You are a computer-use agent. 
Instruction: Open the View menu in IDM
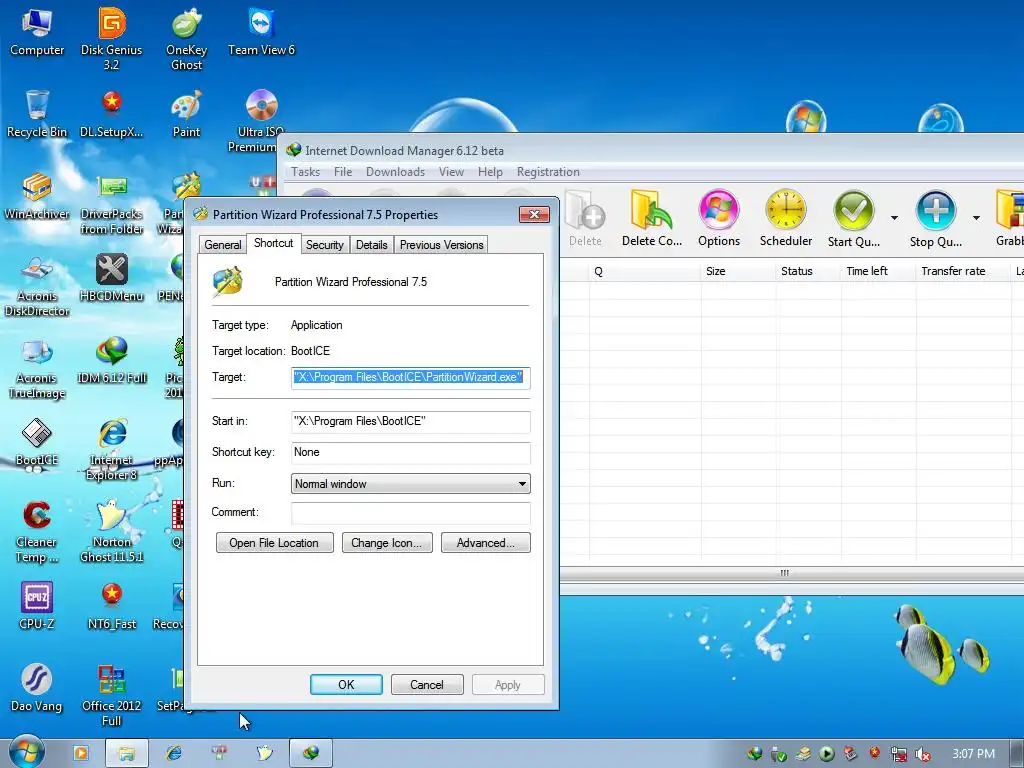click(451, 172)
